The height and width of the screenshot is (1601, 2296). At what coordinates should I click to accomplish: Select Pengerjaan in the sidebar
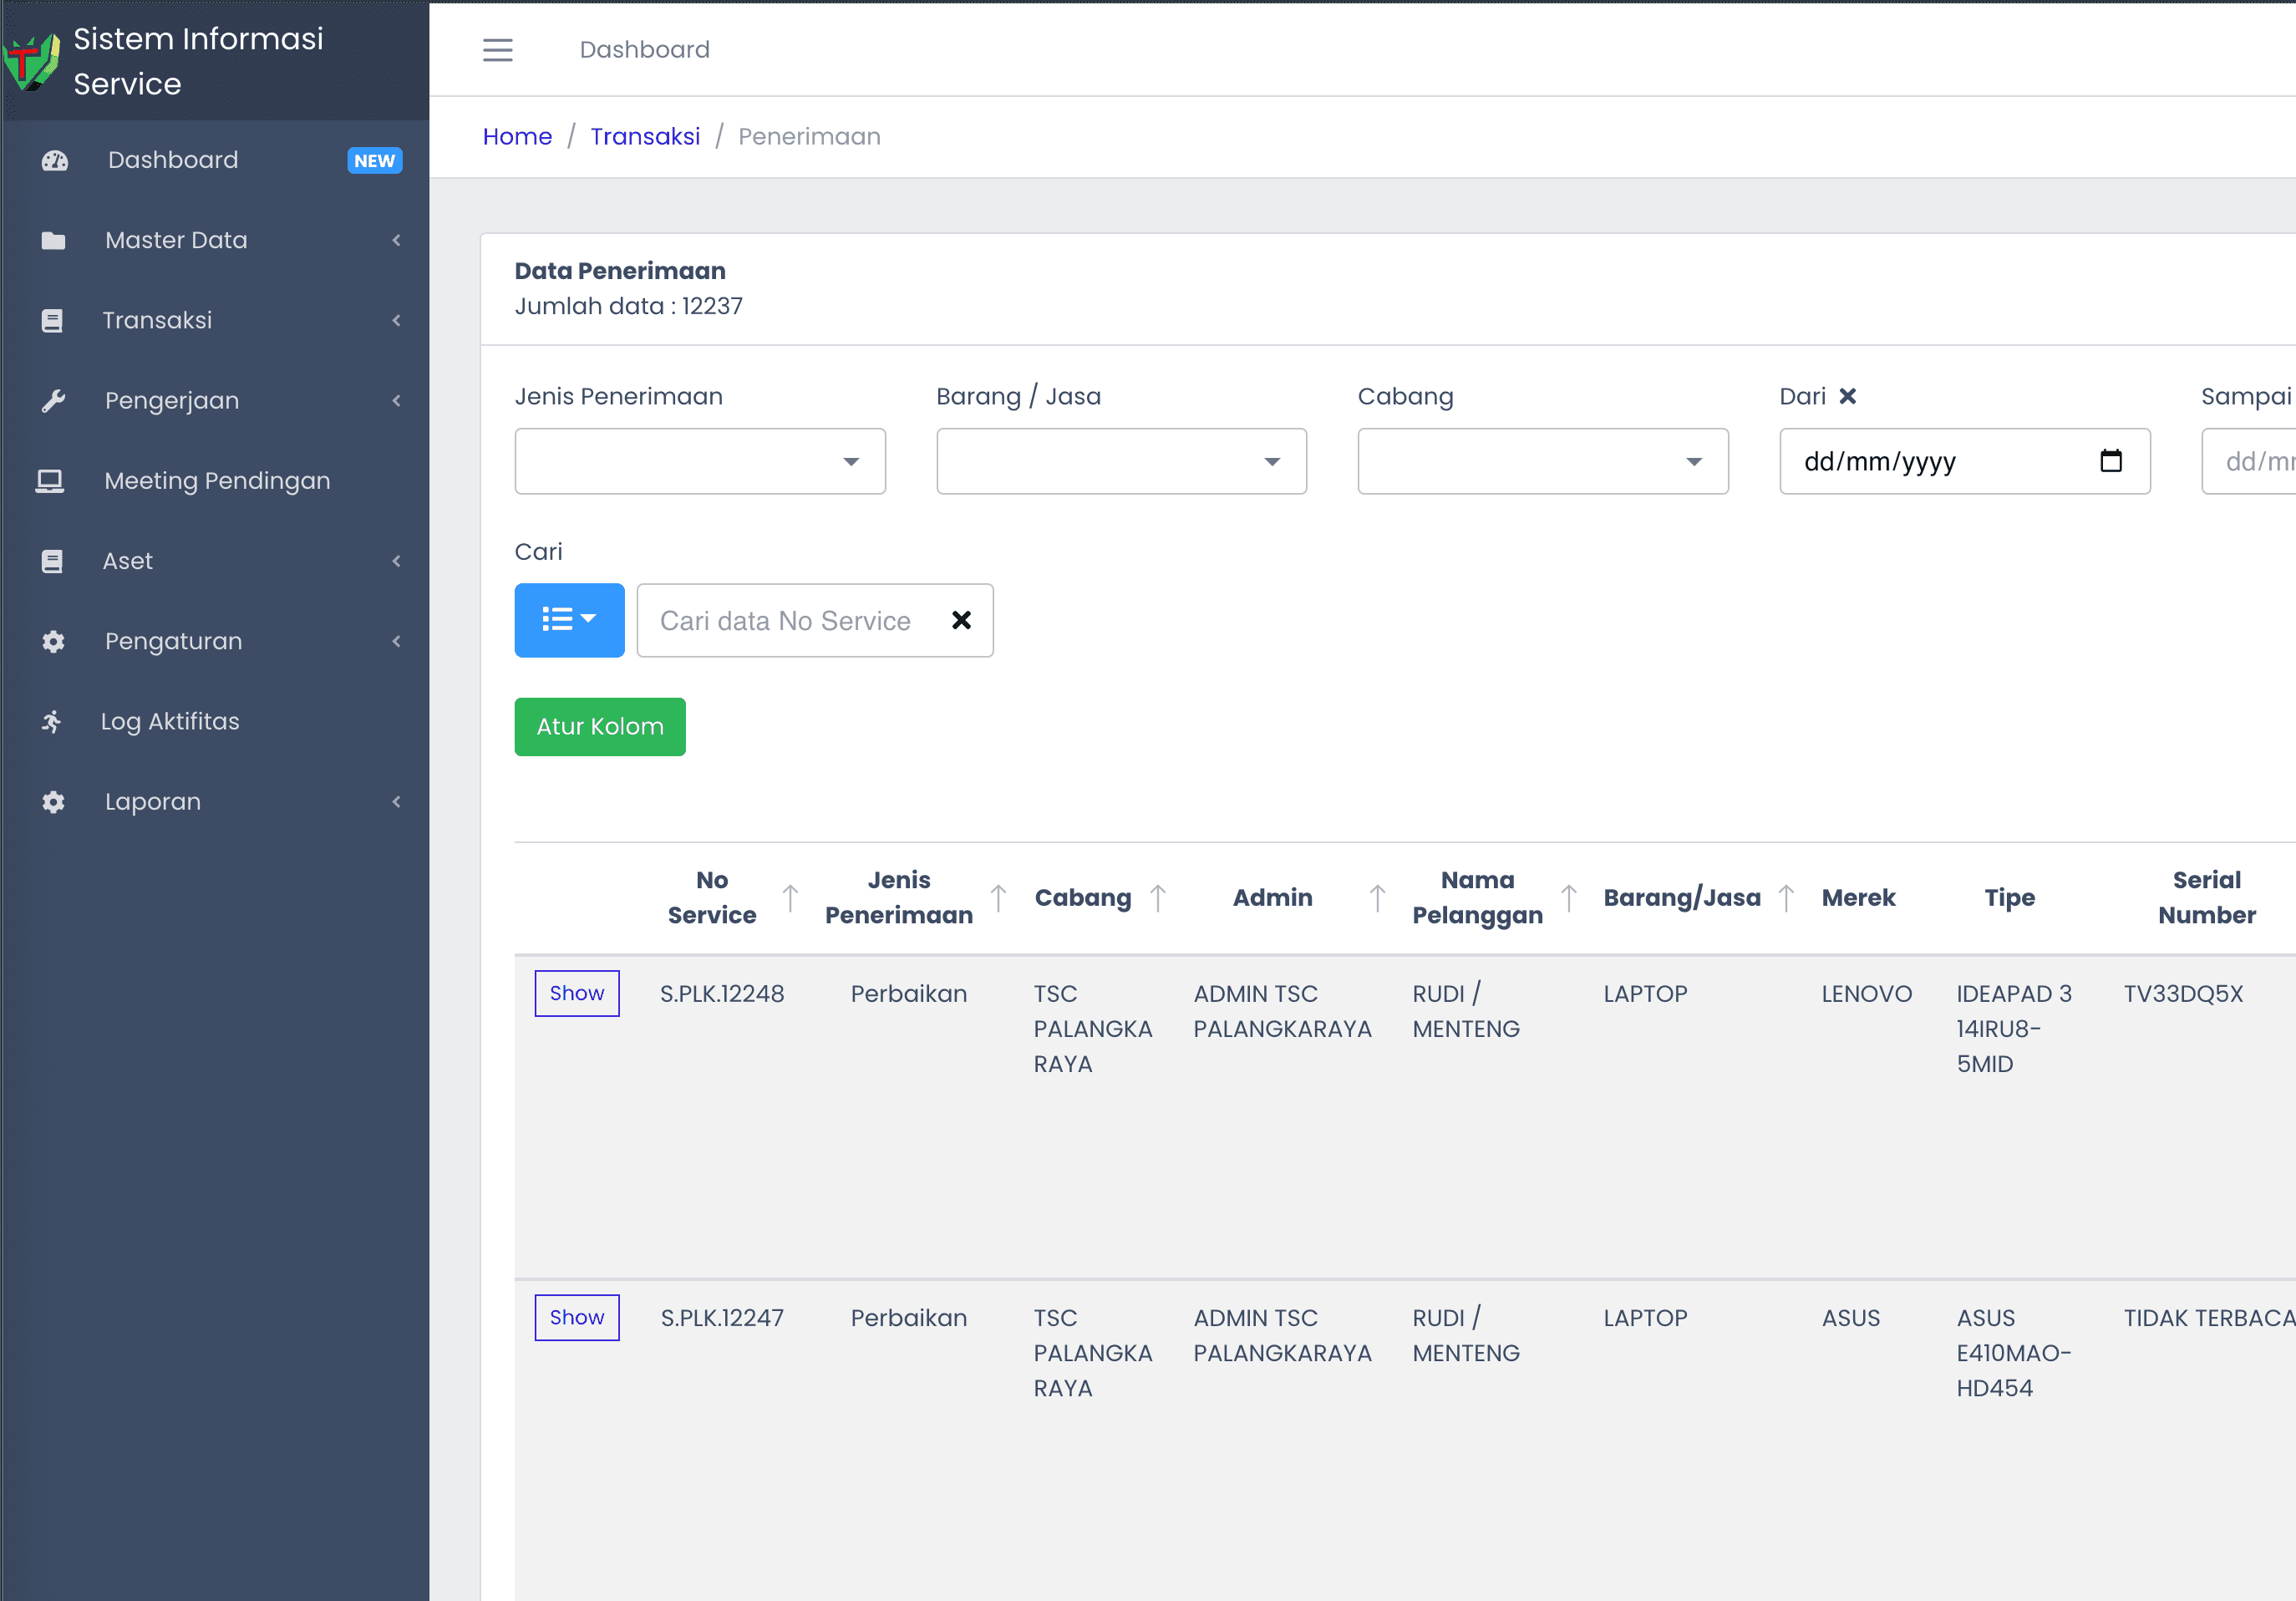172,401
